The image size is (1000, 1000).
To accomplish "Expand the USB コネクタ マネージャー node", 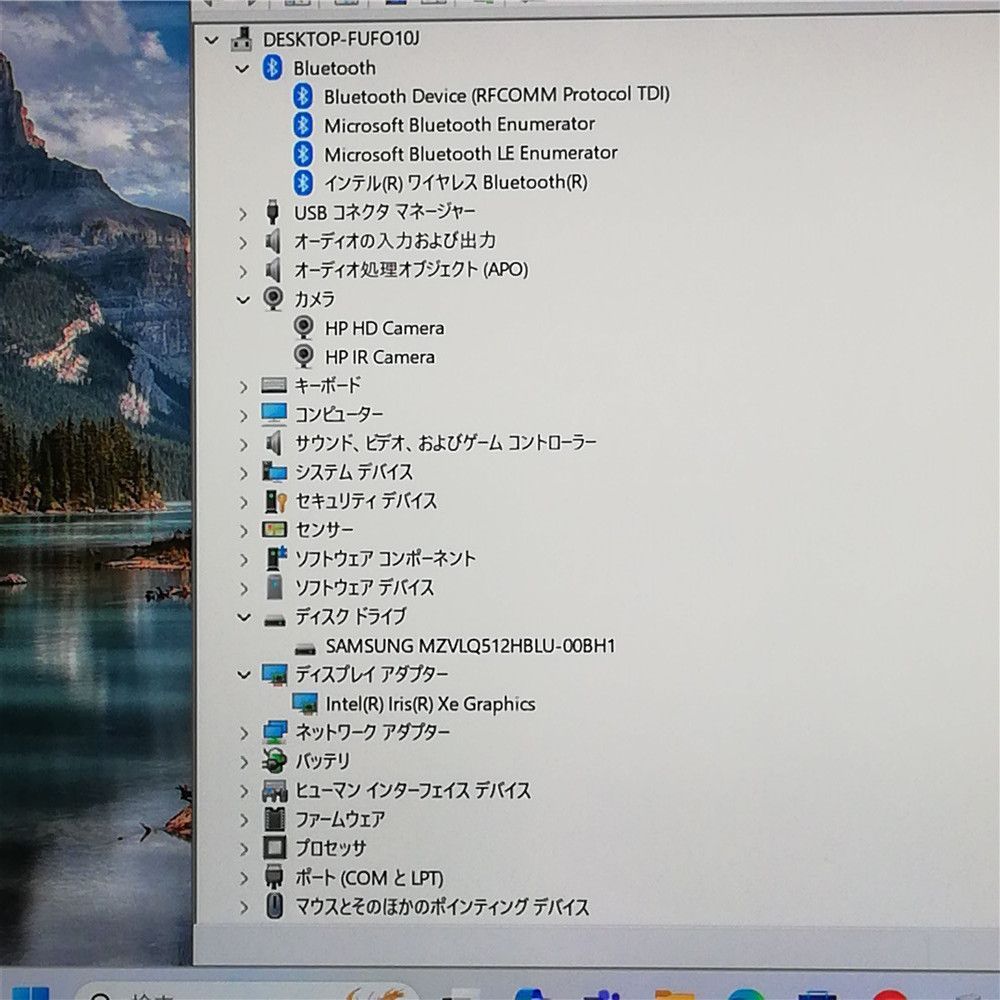I will 243,212.
